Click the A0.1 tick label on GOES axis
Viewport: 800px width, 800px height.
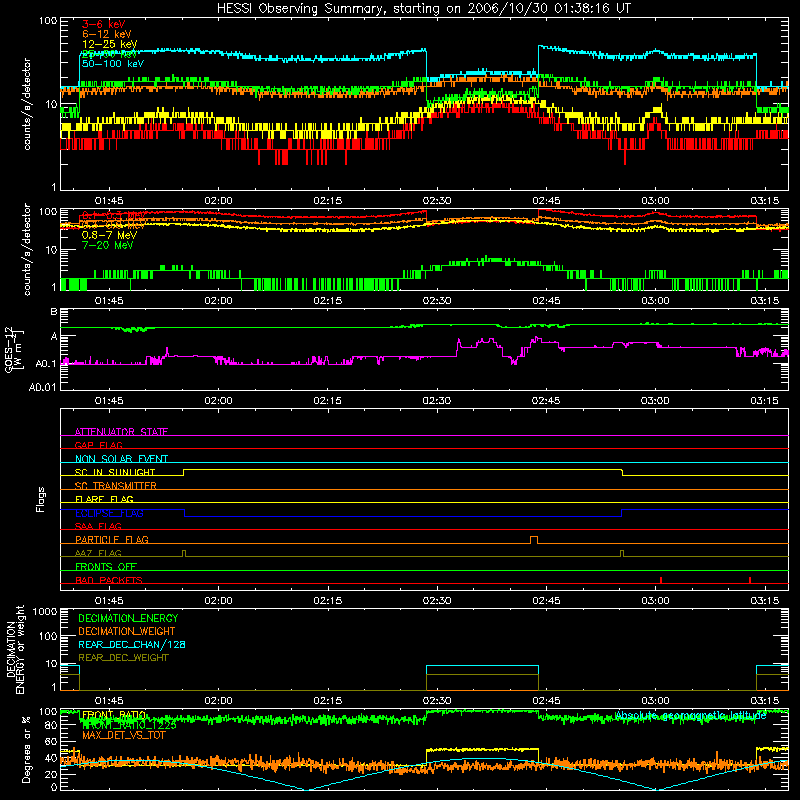tap(45, 364)
